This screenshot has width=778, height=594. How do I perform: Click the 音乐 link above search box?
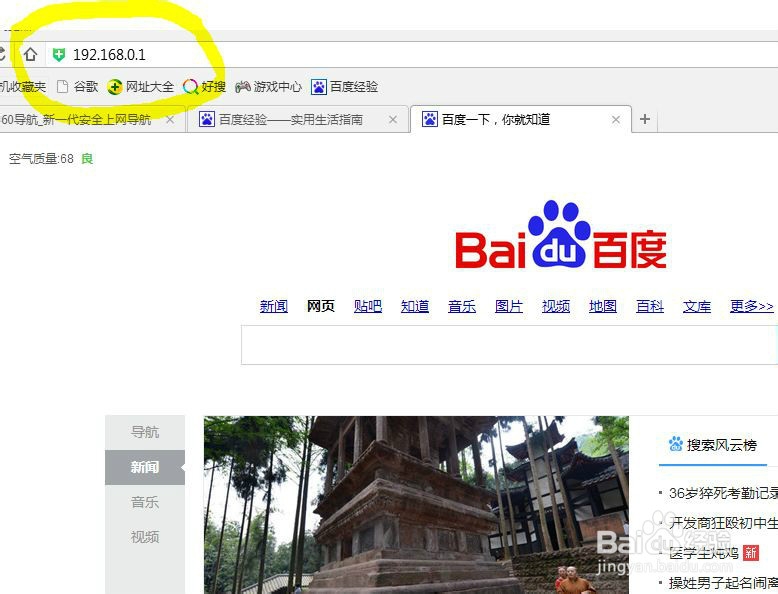[462, 306]
